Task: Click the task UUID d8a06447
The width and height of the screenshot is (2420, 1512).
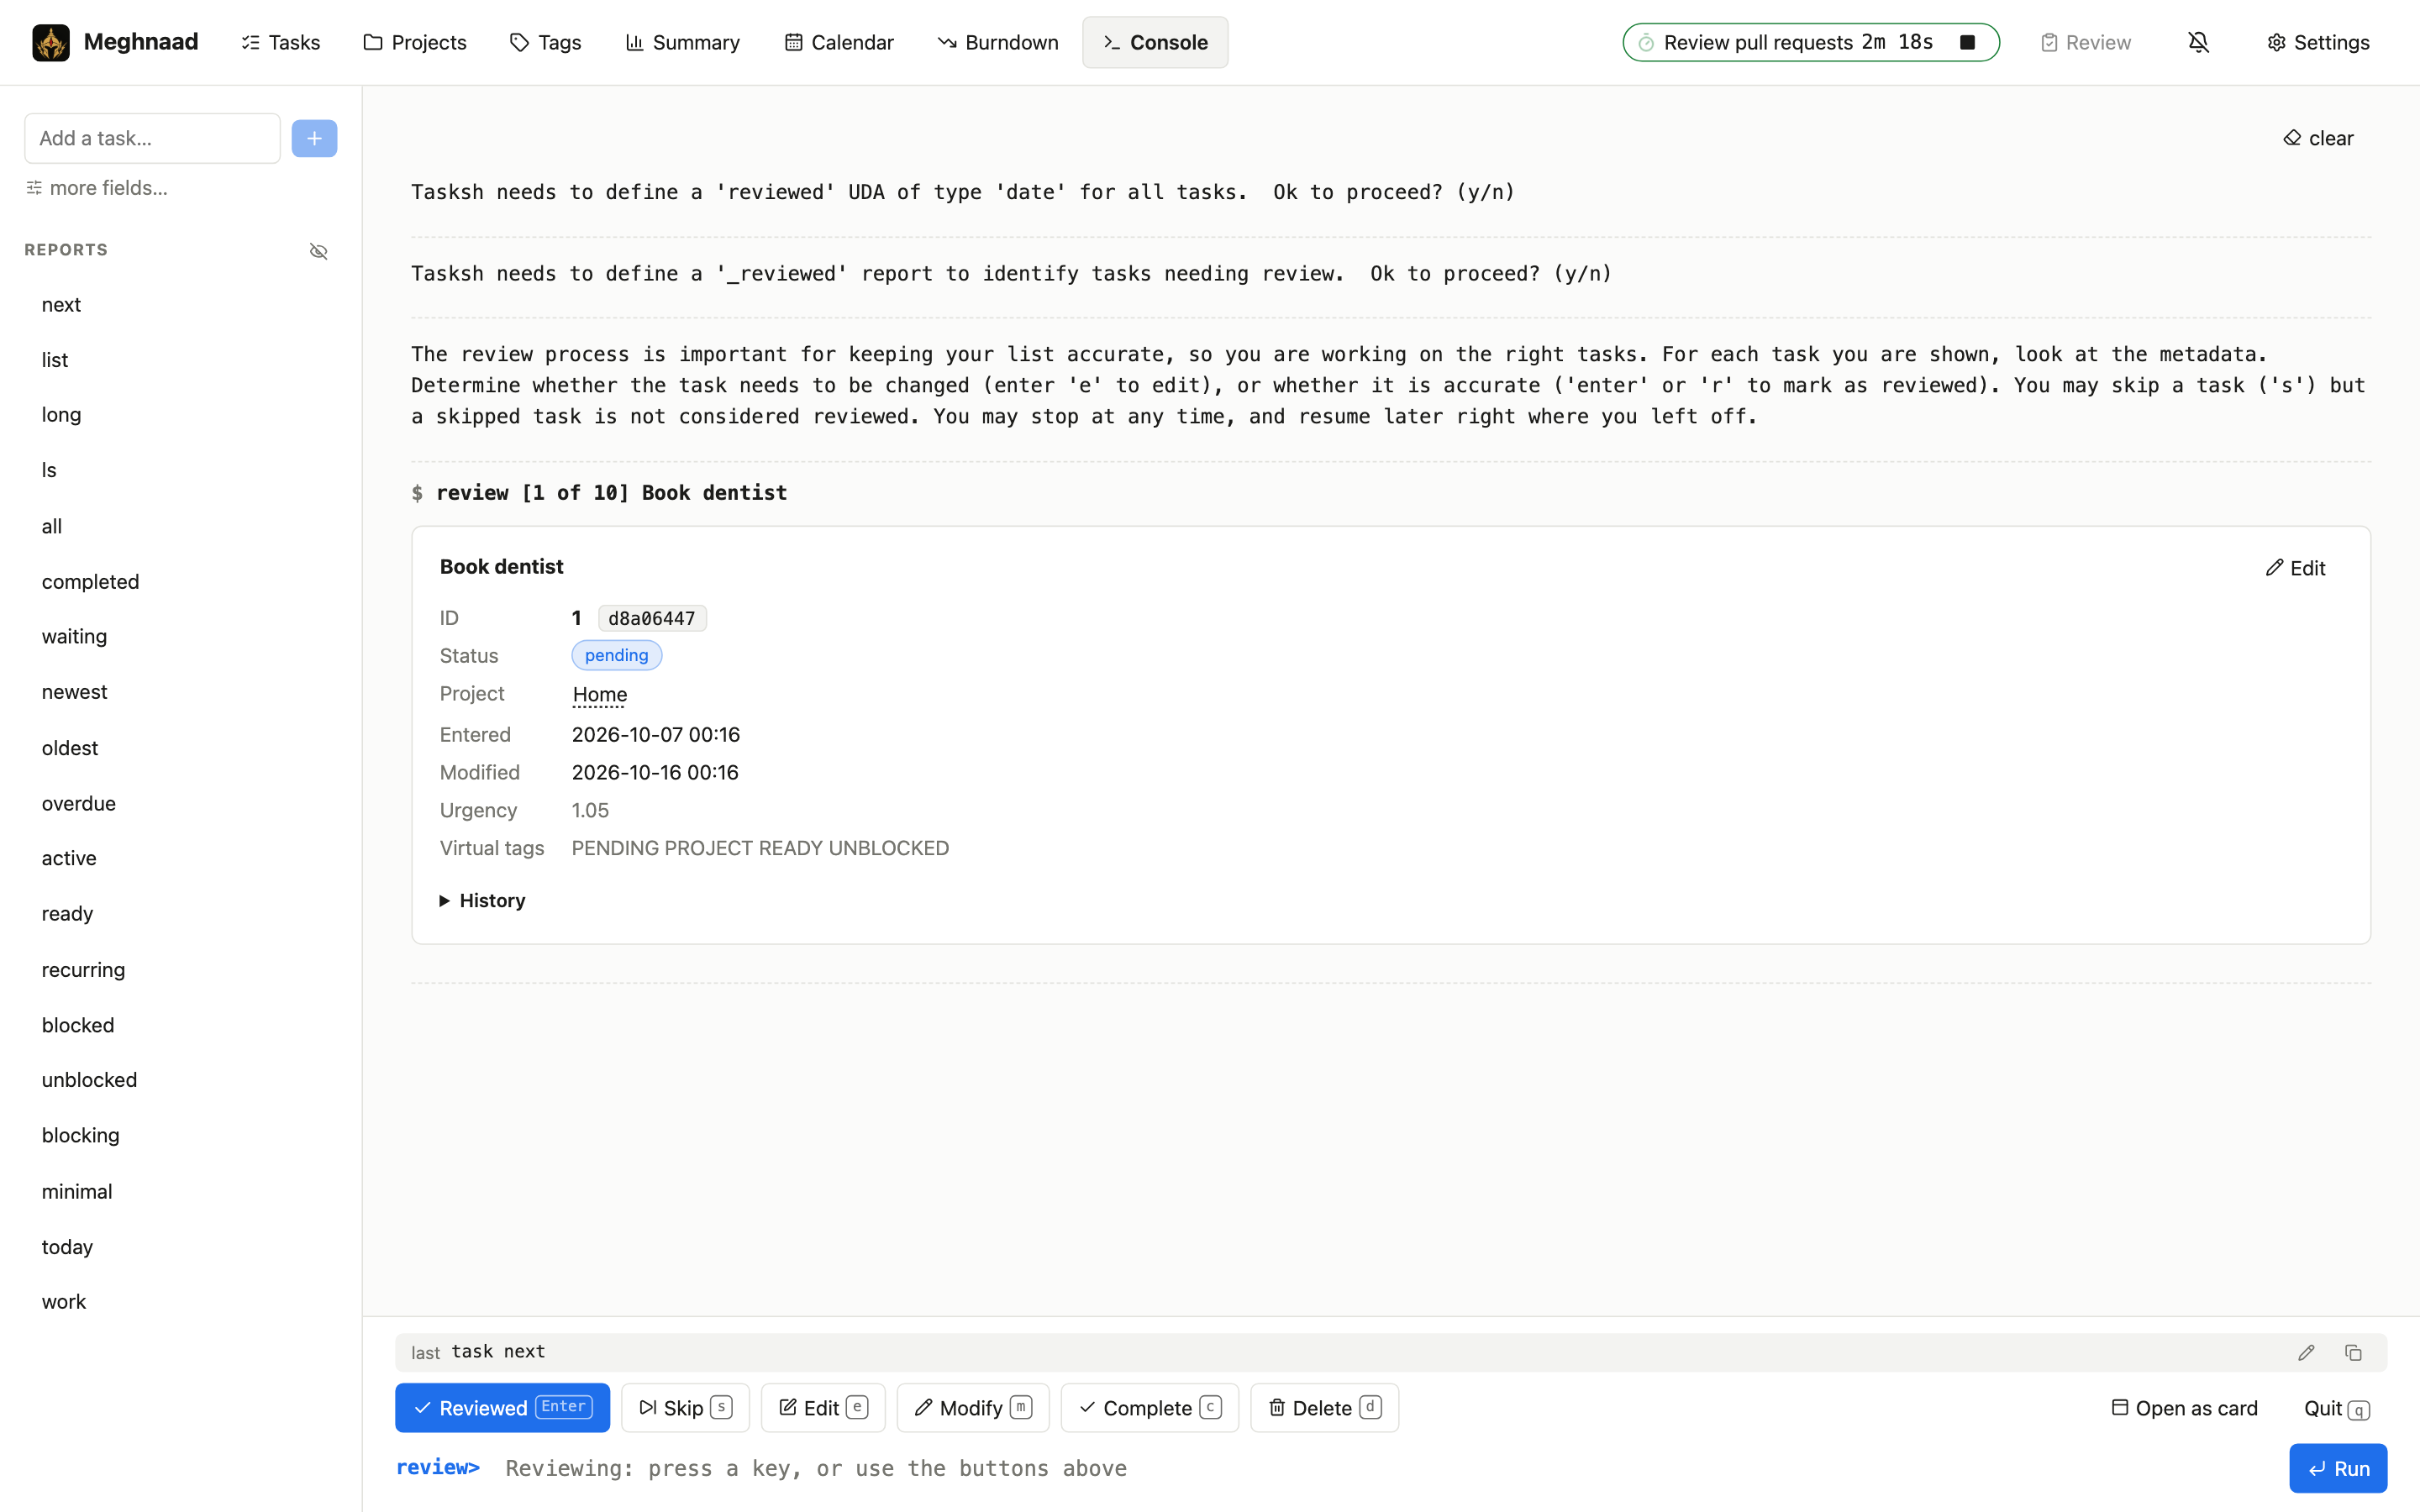Action: 651,618
